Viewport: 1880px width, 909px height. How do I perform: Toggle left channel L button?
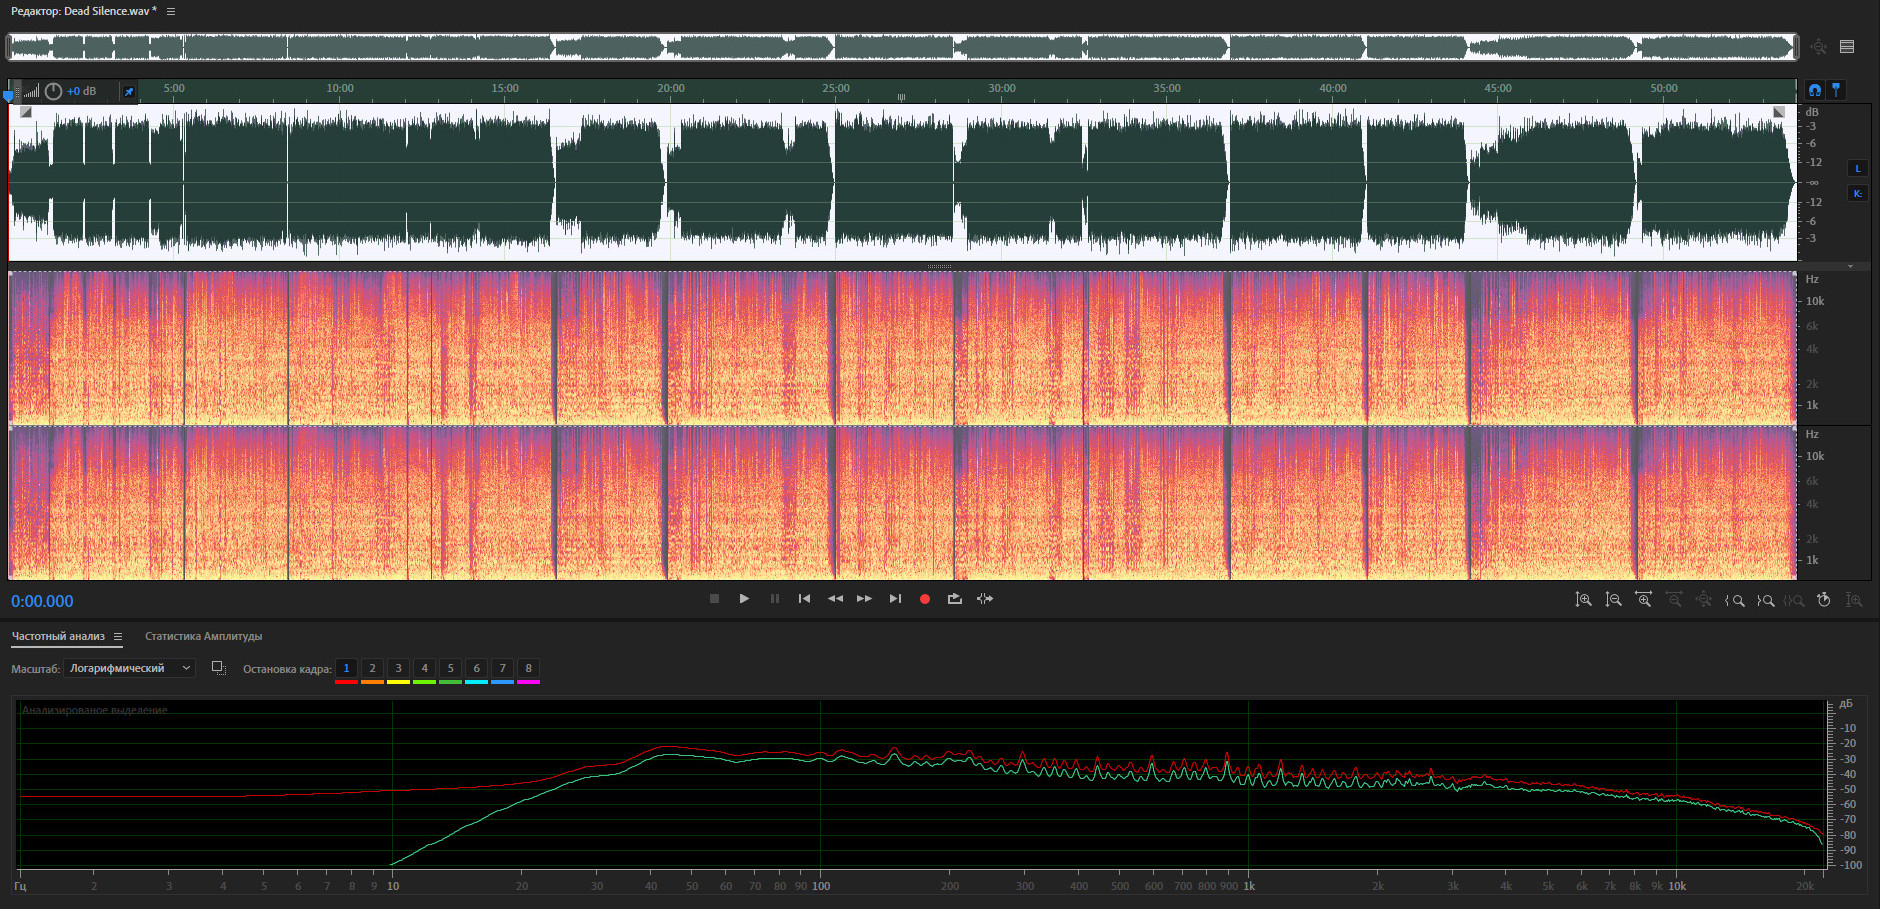pos(1858,168)
